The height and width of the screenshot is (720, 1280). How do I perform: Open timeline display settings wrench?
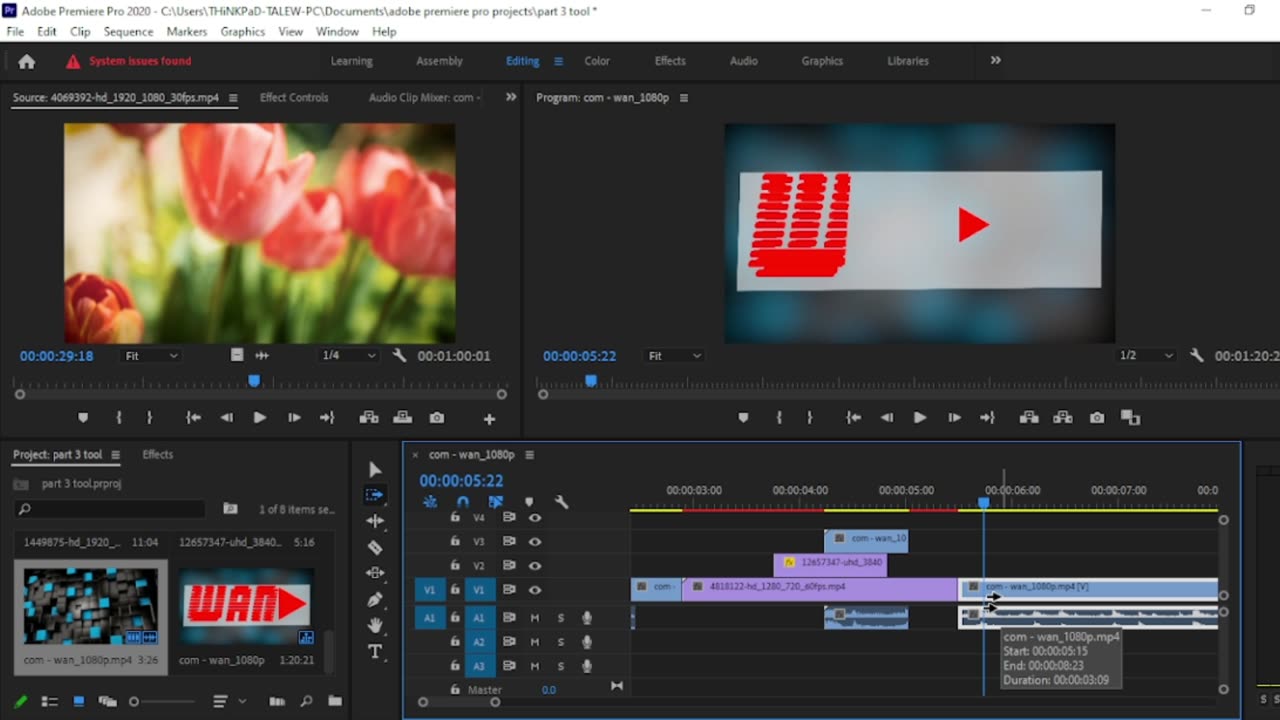point(561,502)
